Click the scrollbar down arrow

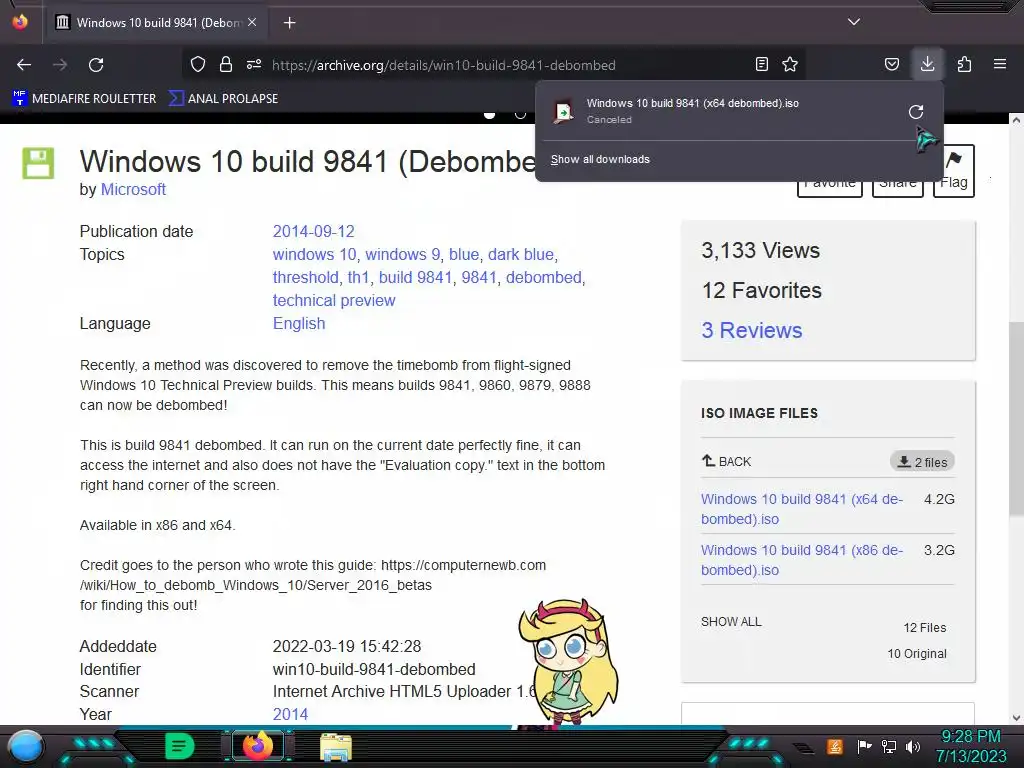coord(1016,718)
